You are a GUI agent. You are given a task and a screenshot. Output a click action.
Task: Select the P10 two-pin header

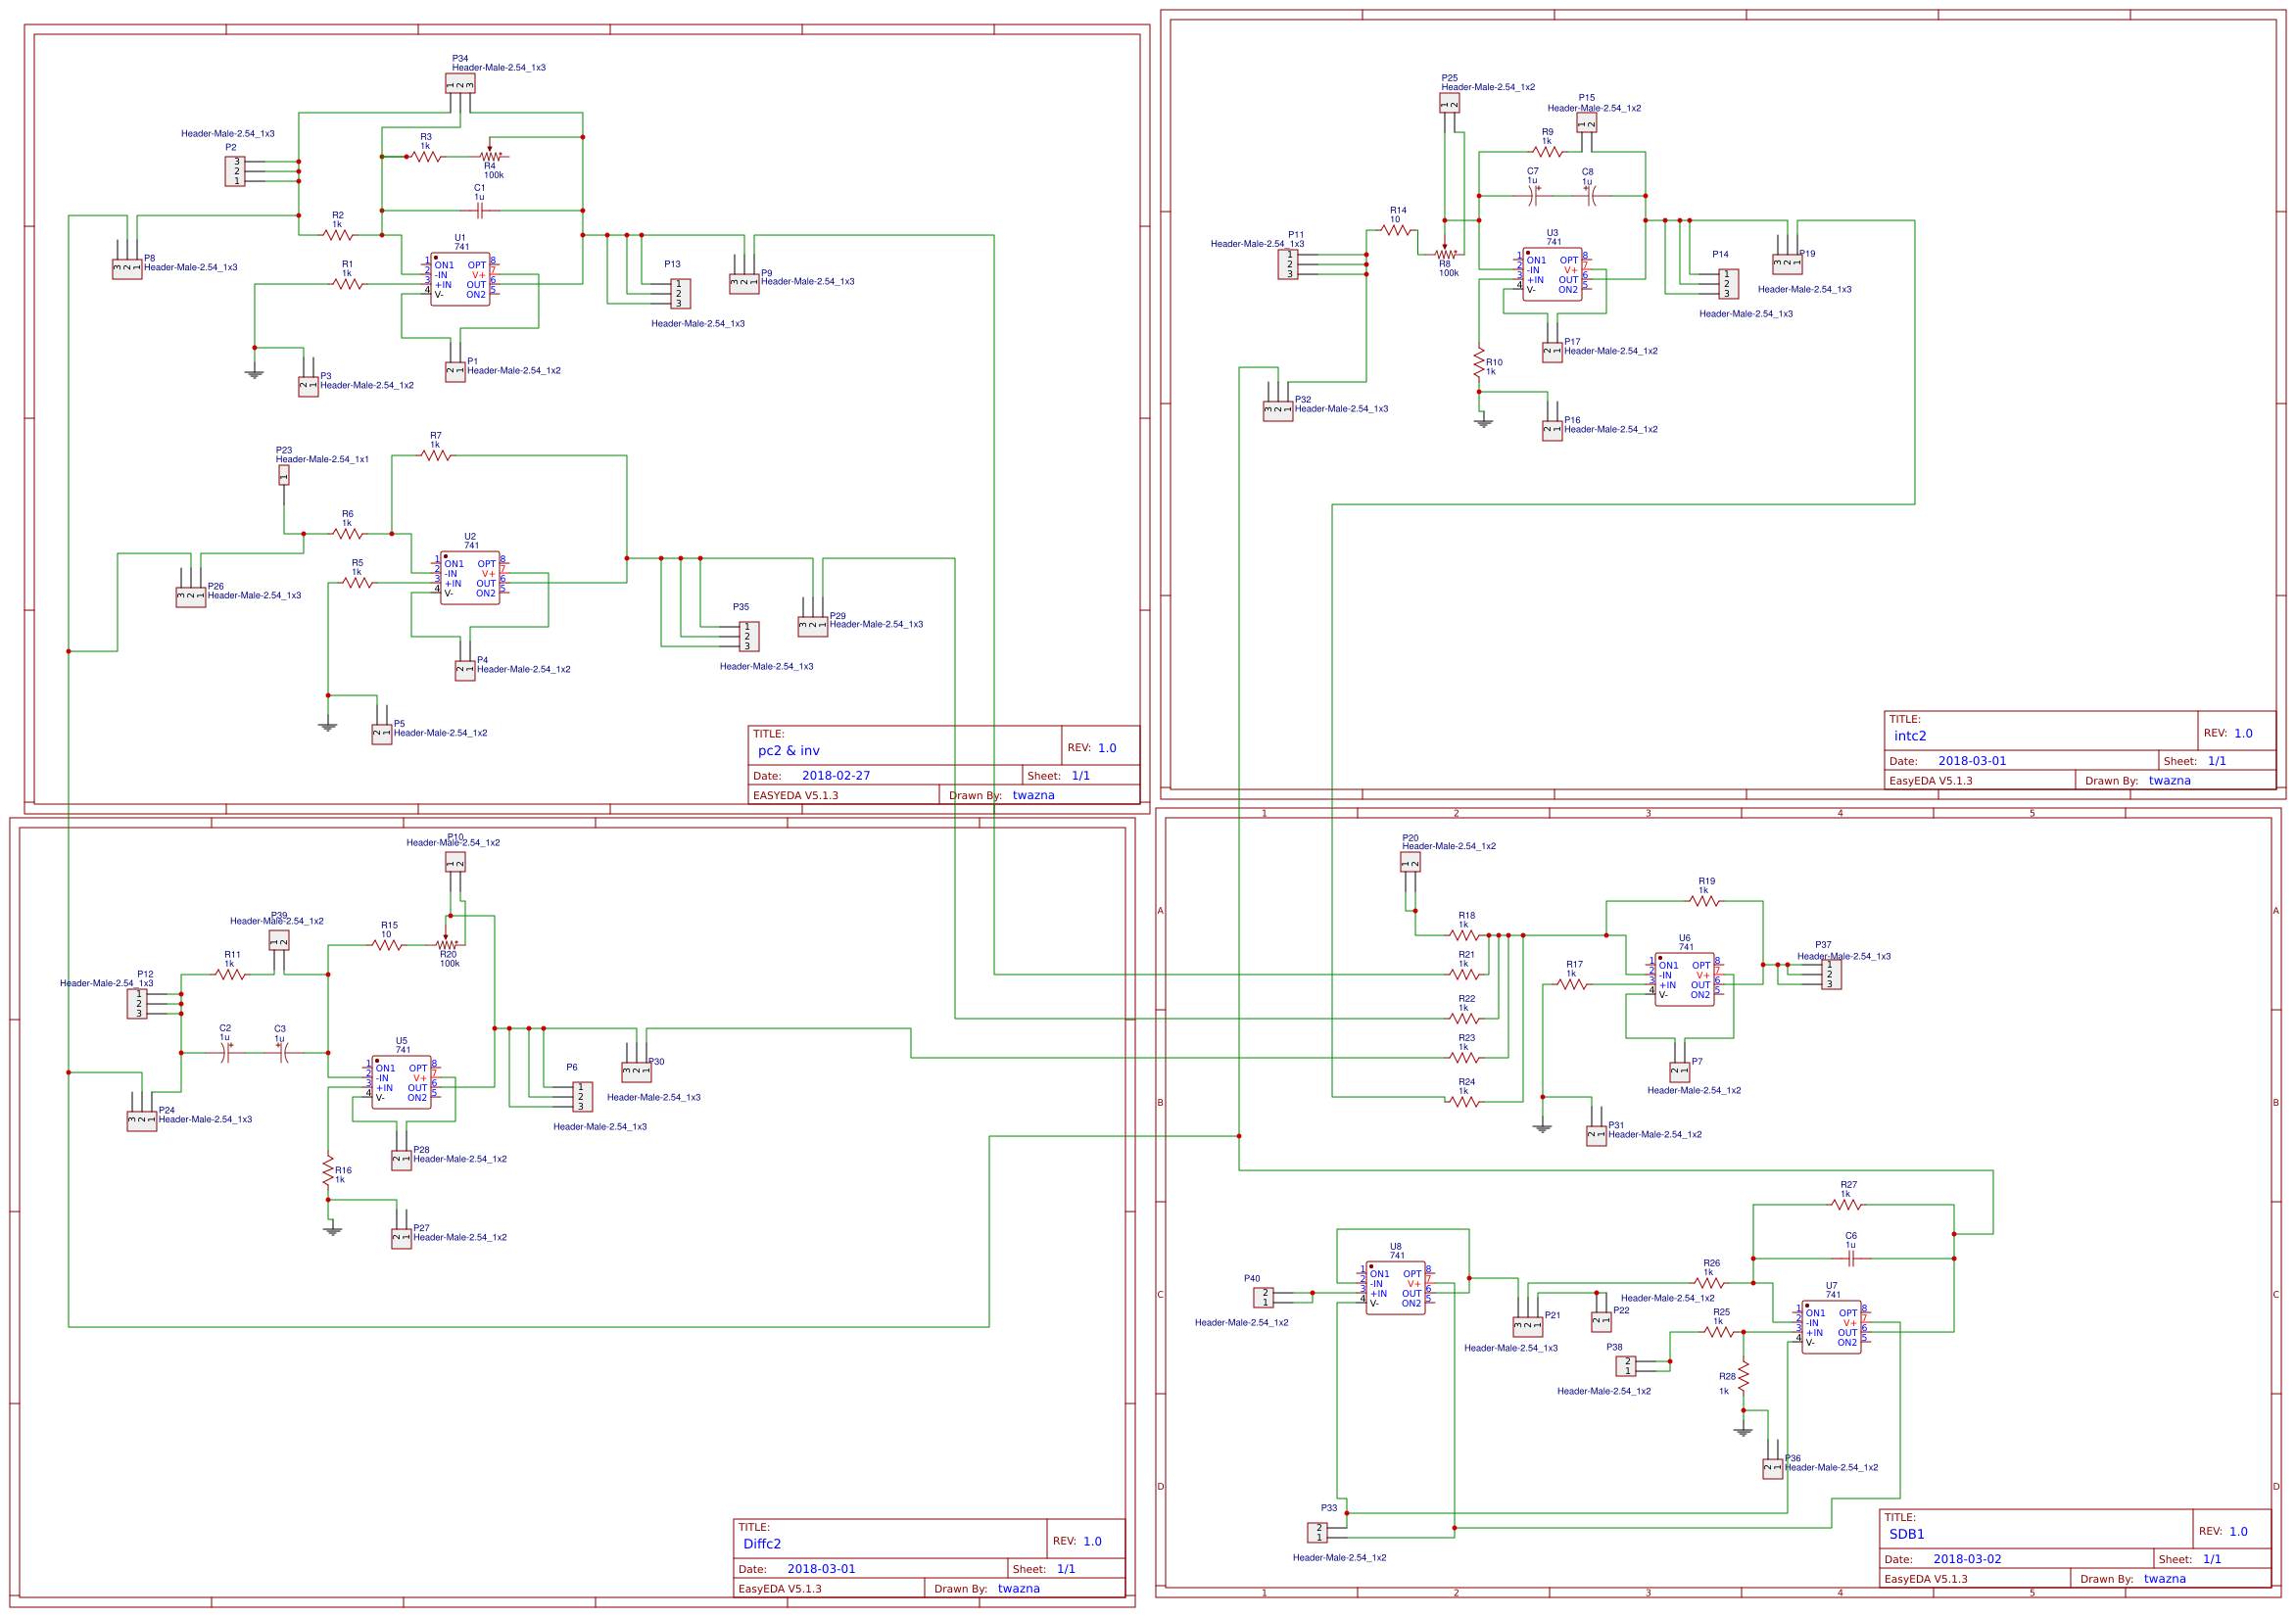coord(455,862)
